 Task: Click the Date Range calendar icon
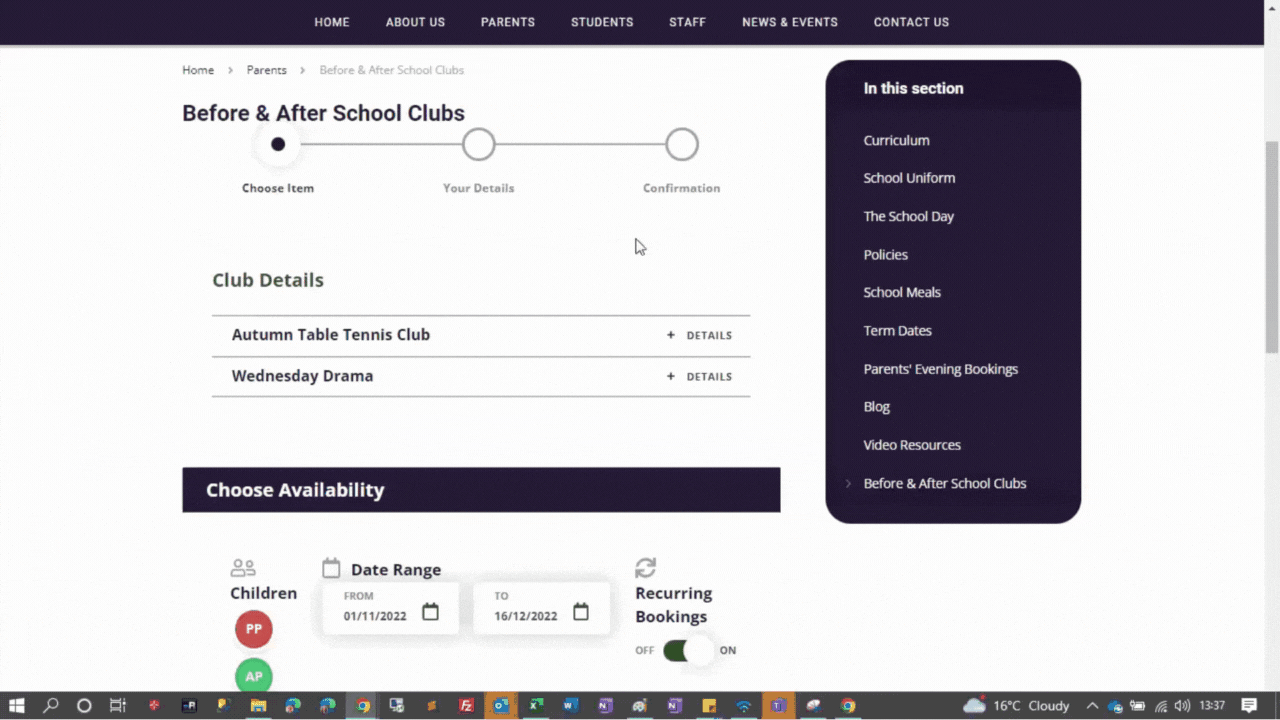click(331, 568)
